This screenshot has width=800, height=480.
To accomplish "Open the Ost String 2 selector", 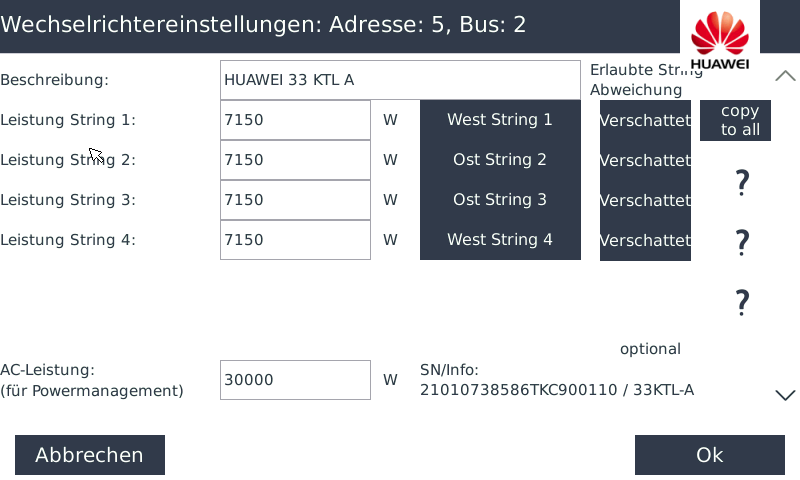I will tap(500, 160).
